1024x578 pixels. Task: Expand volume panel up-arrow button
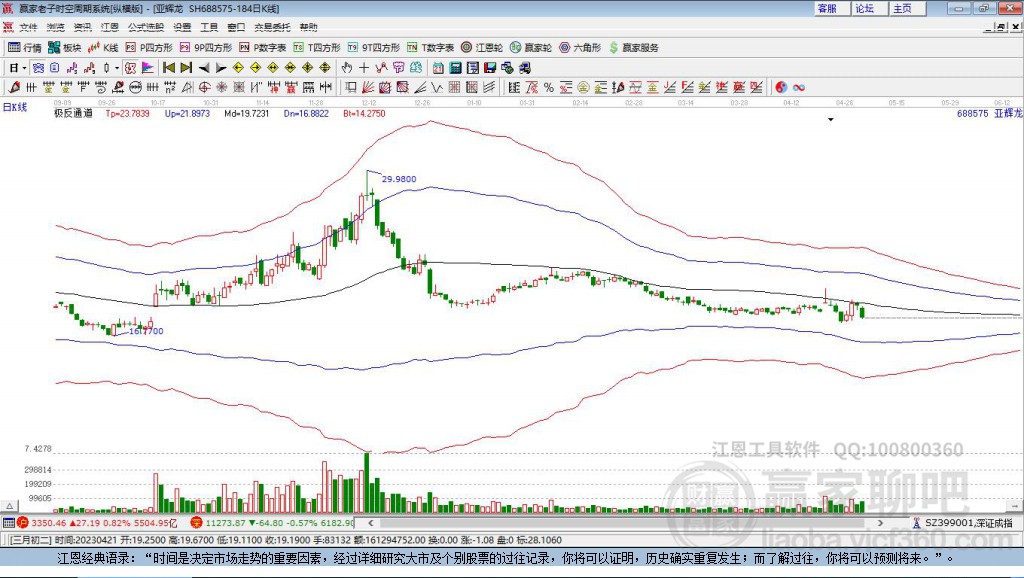[x=9, y=506]
